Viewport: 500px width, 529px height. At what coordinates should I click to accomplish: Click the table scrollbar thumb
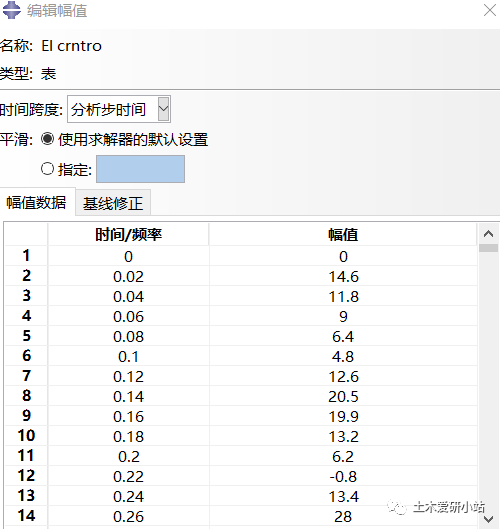tap(488, 248)
